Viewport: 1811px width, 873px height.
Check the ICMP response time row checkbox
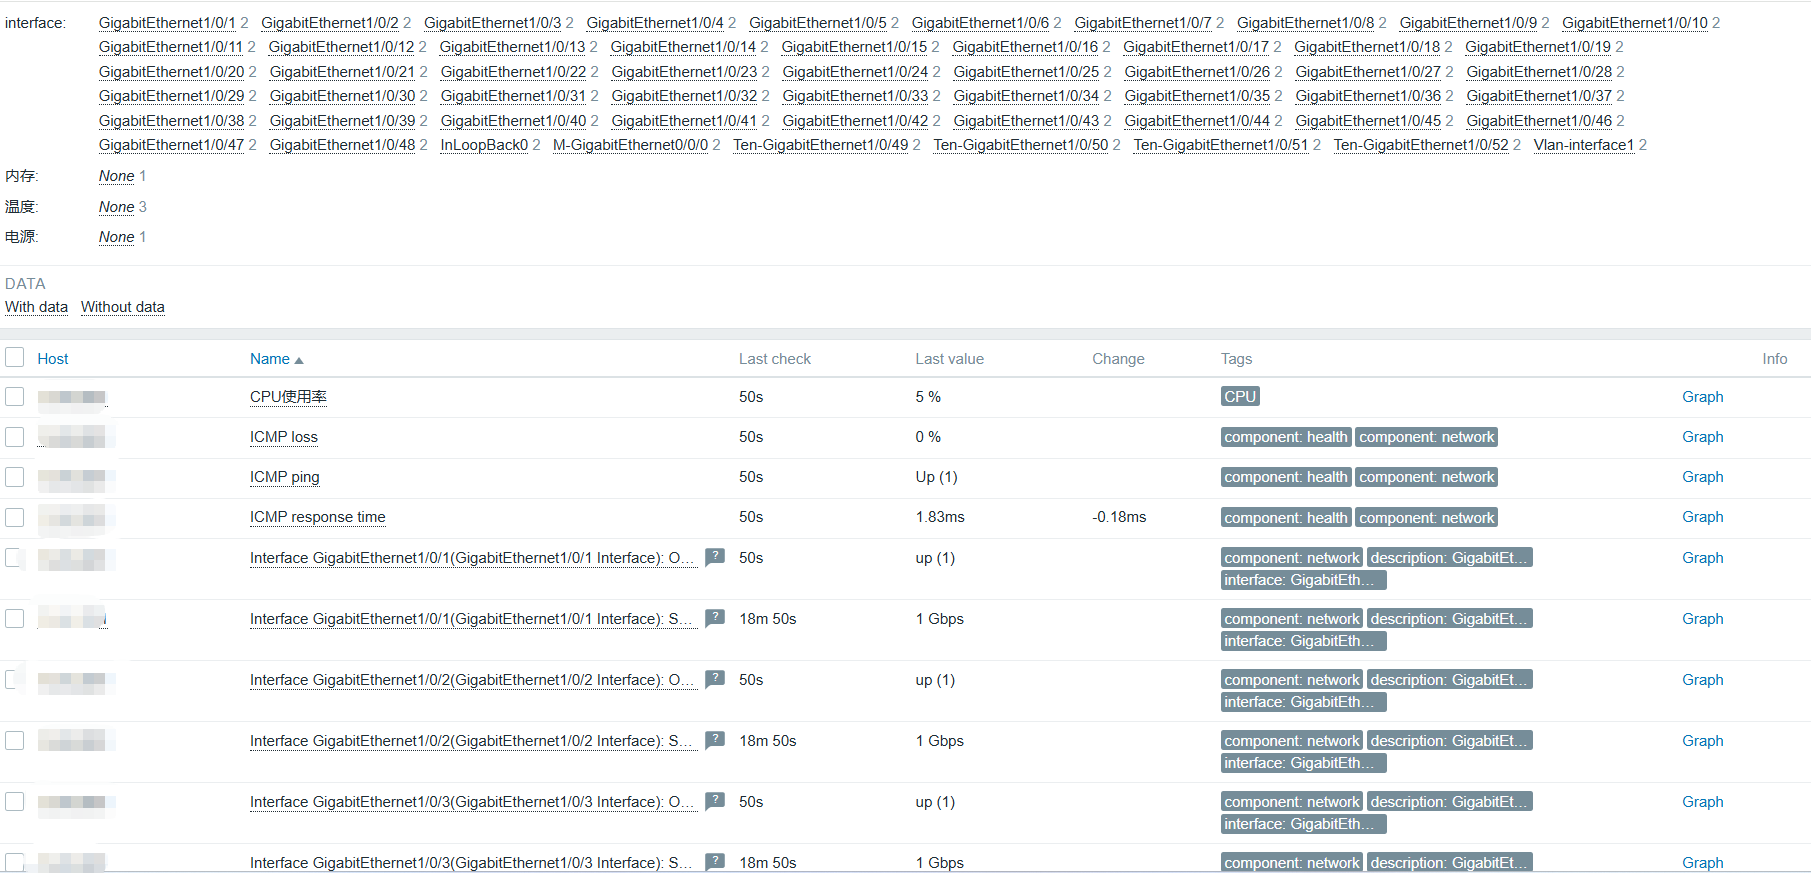coord(15,517)
